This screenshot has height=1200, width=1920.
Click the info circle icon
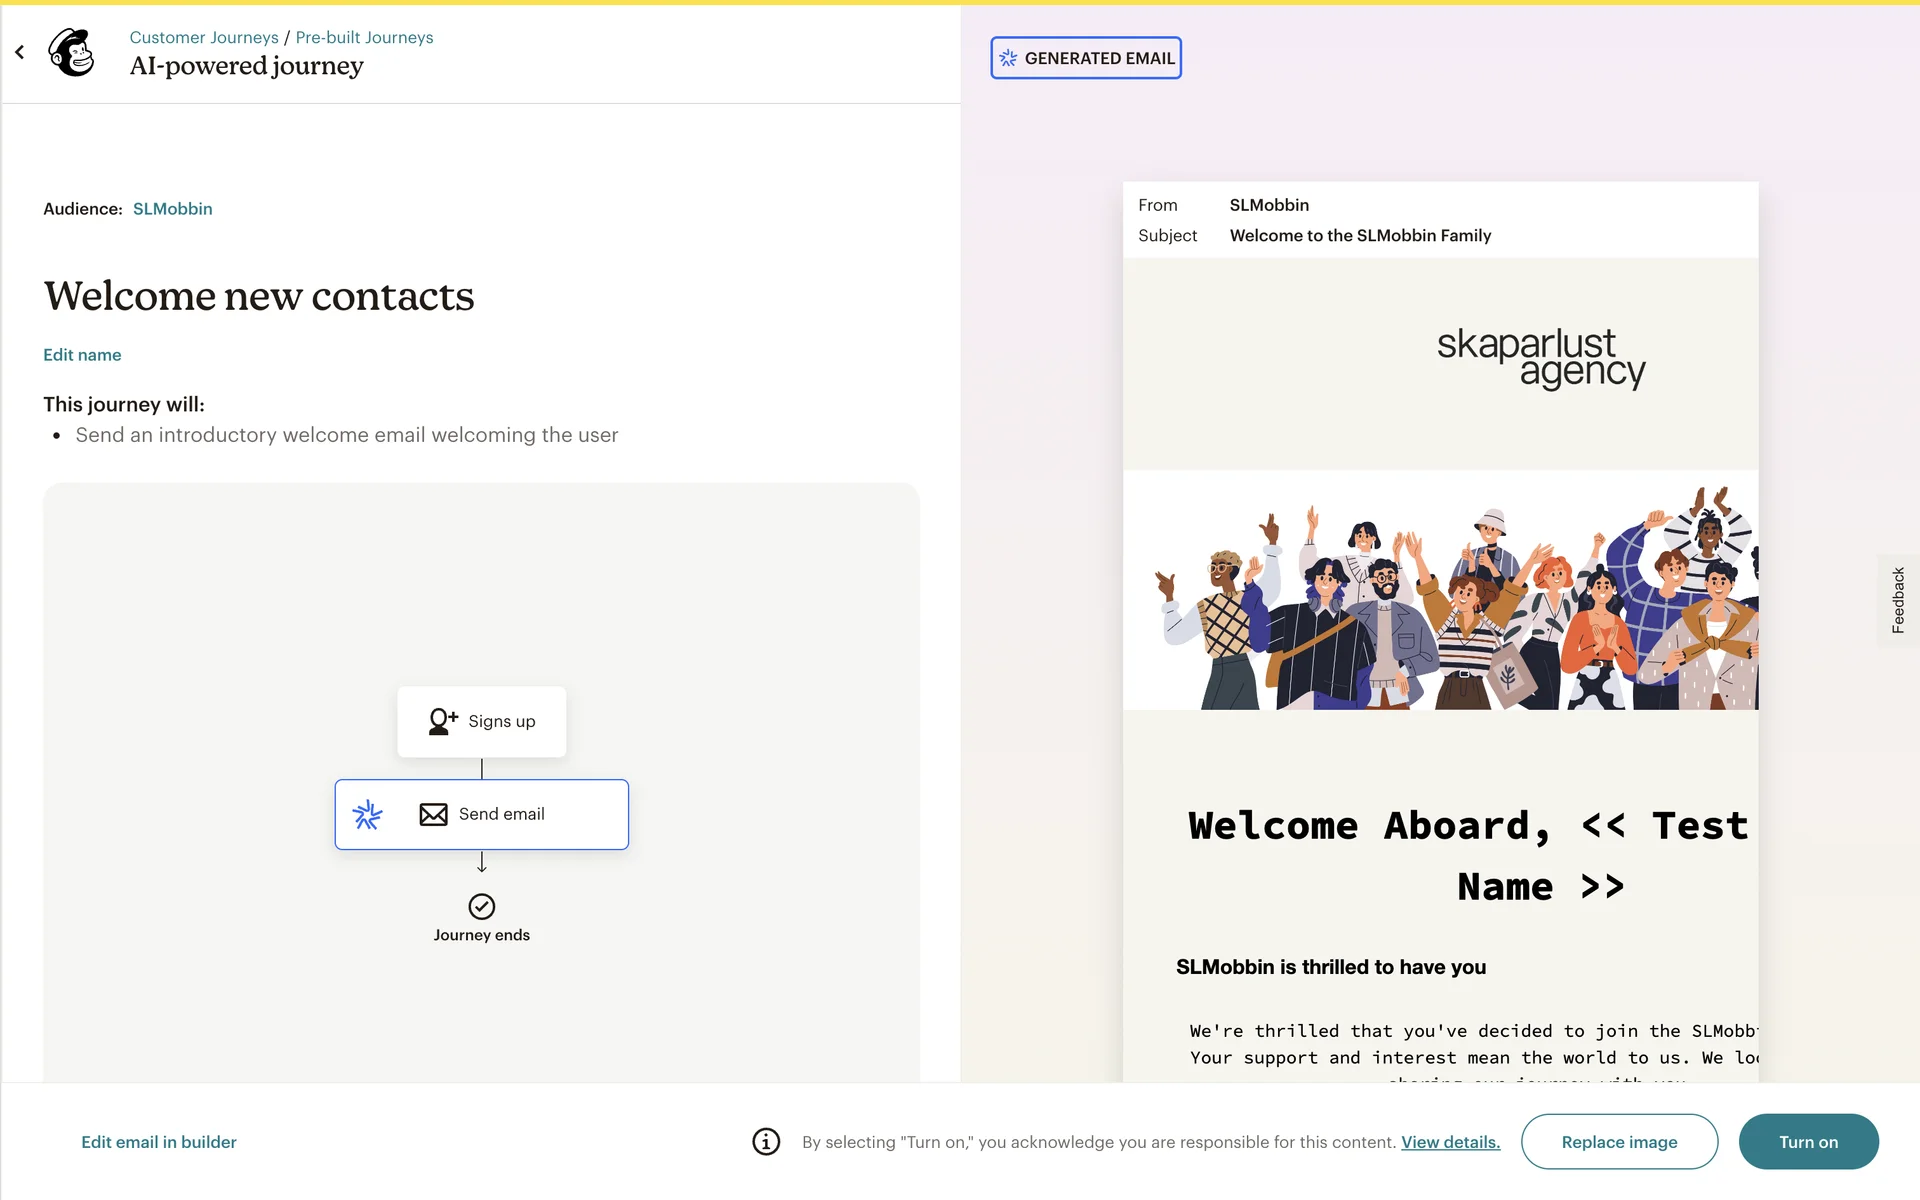pos(766,1142)
